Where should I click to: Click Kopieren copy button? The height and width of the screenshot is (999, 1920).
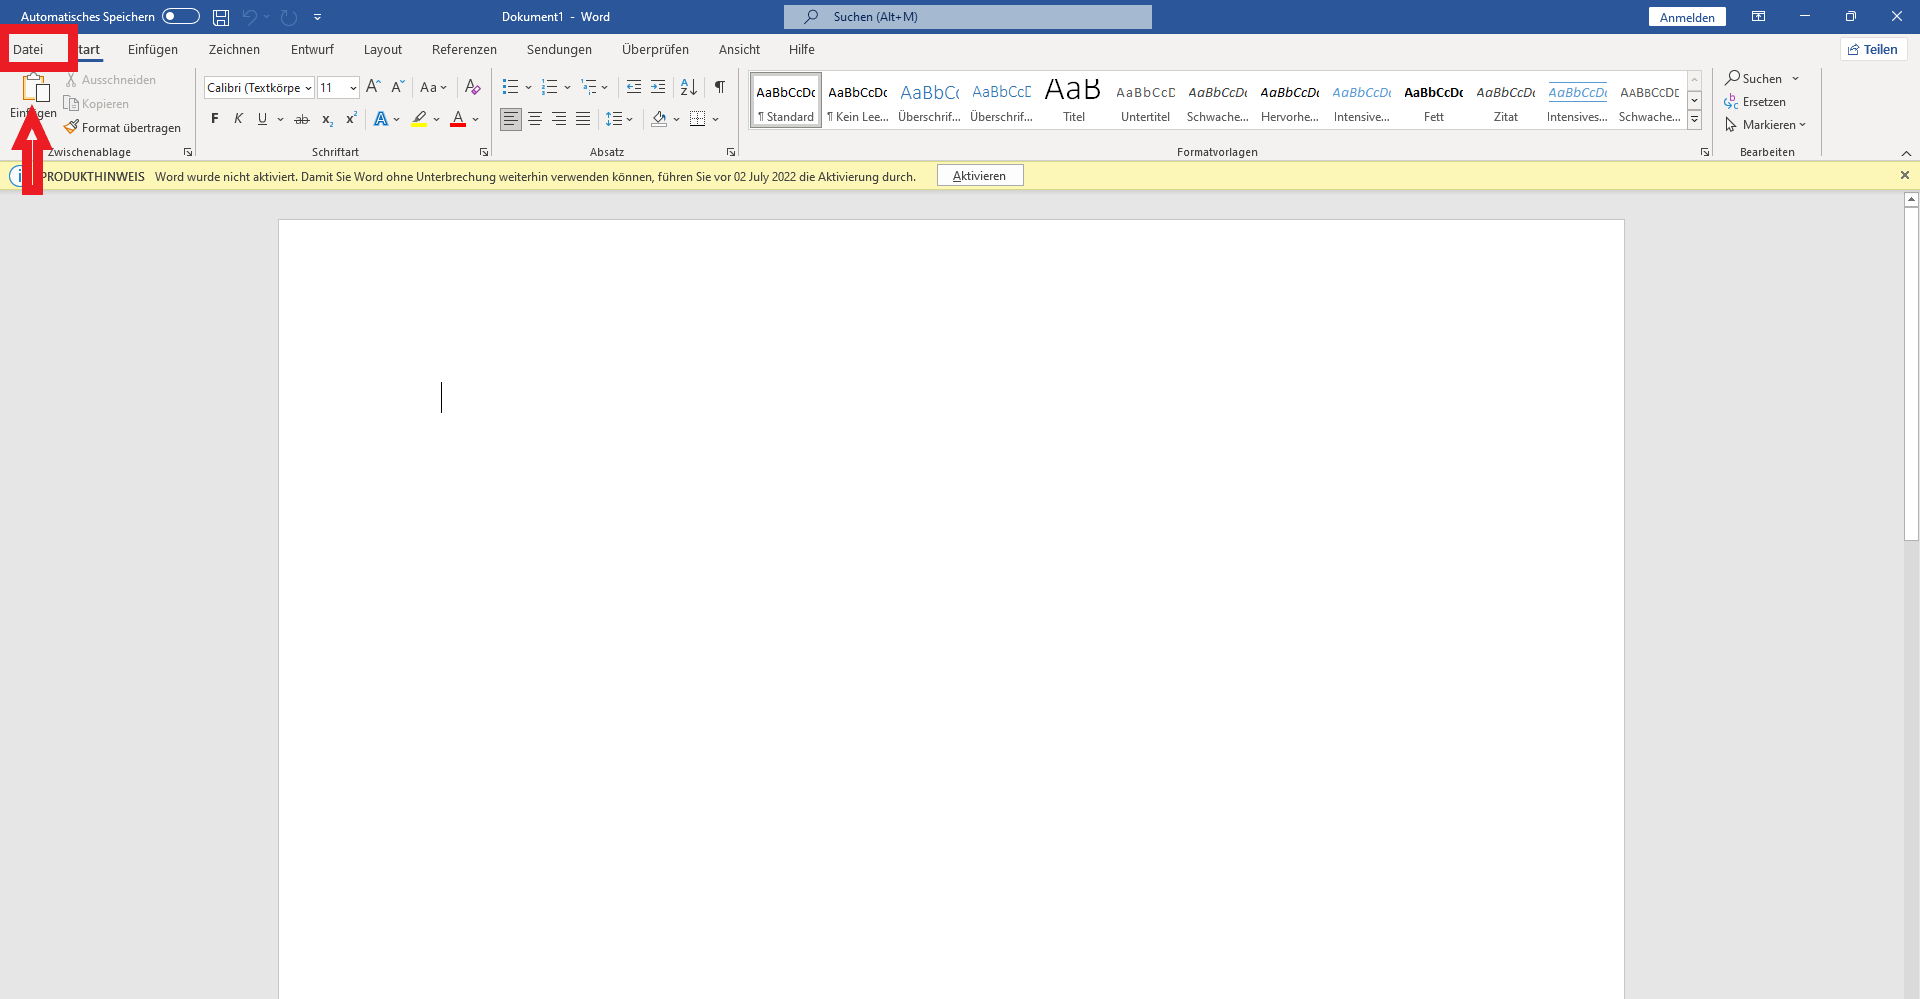[x=96, y=104]
